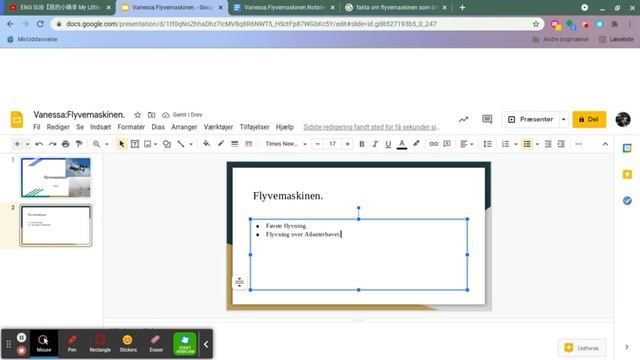Open the Google Keep side panel icon

pos(627,175)
